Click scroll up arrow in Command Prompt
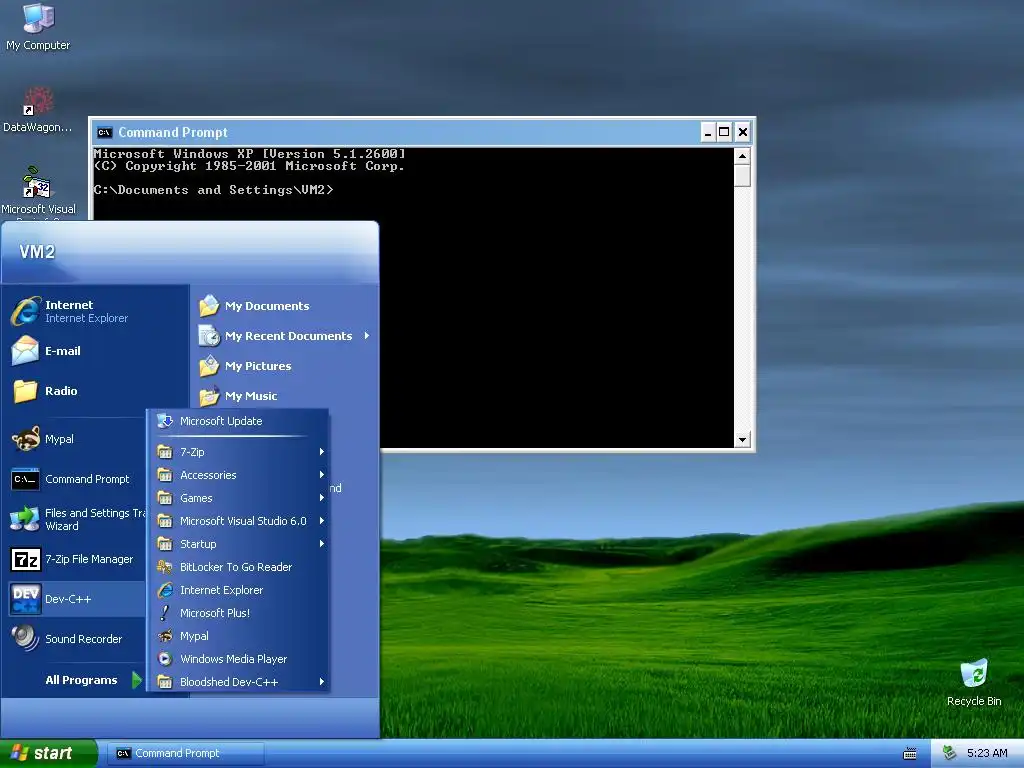Viewport: 1024px width, 768px height. tap(742, 156)
